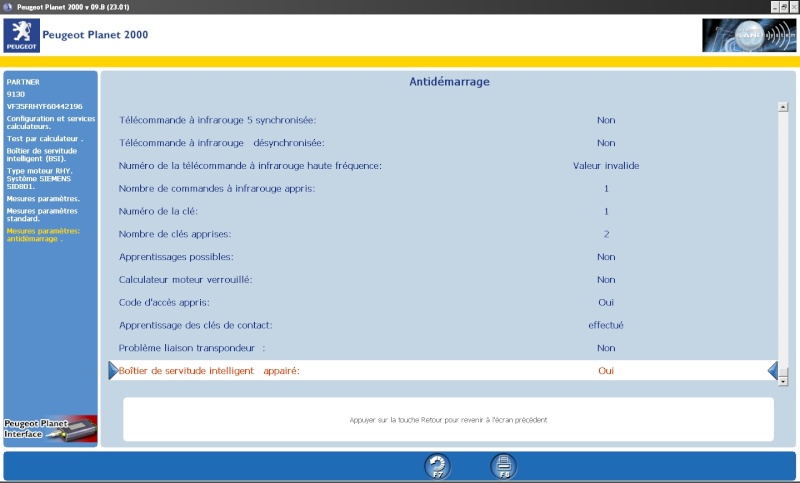This screenshot has width=800, height=483.
Task: Minimize the Peugeot Planet 2000 window
Action: 775,7
